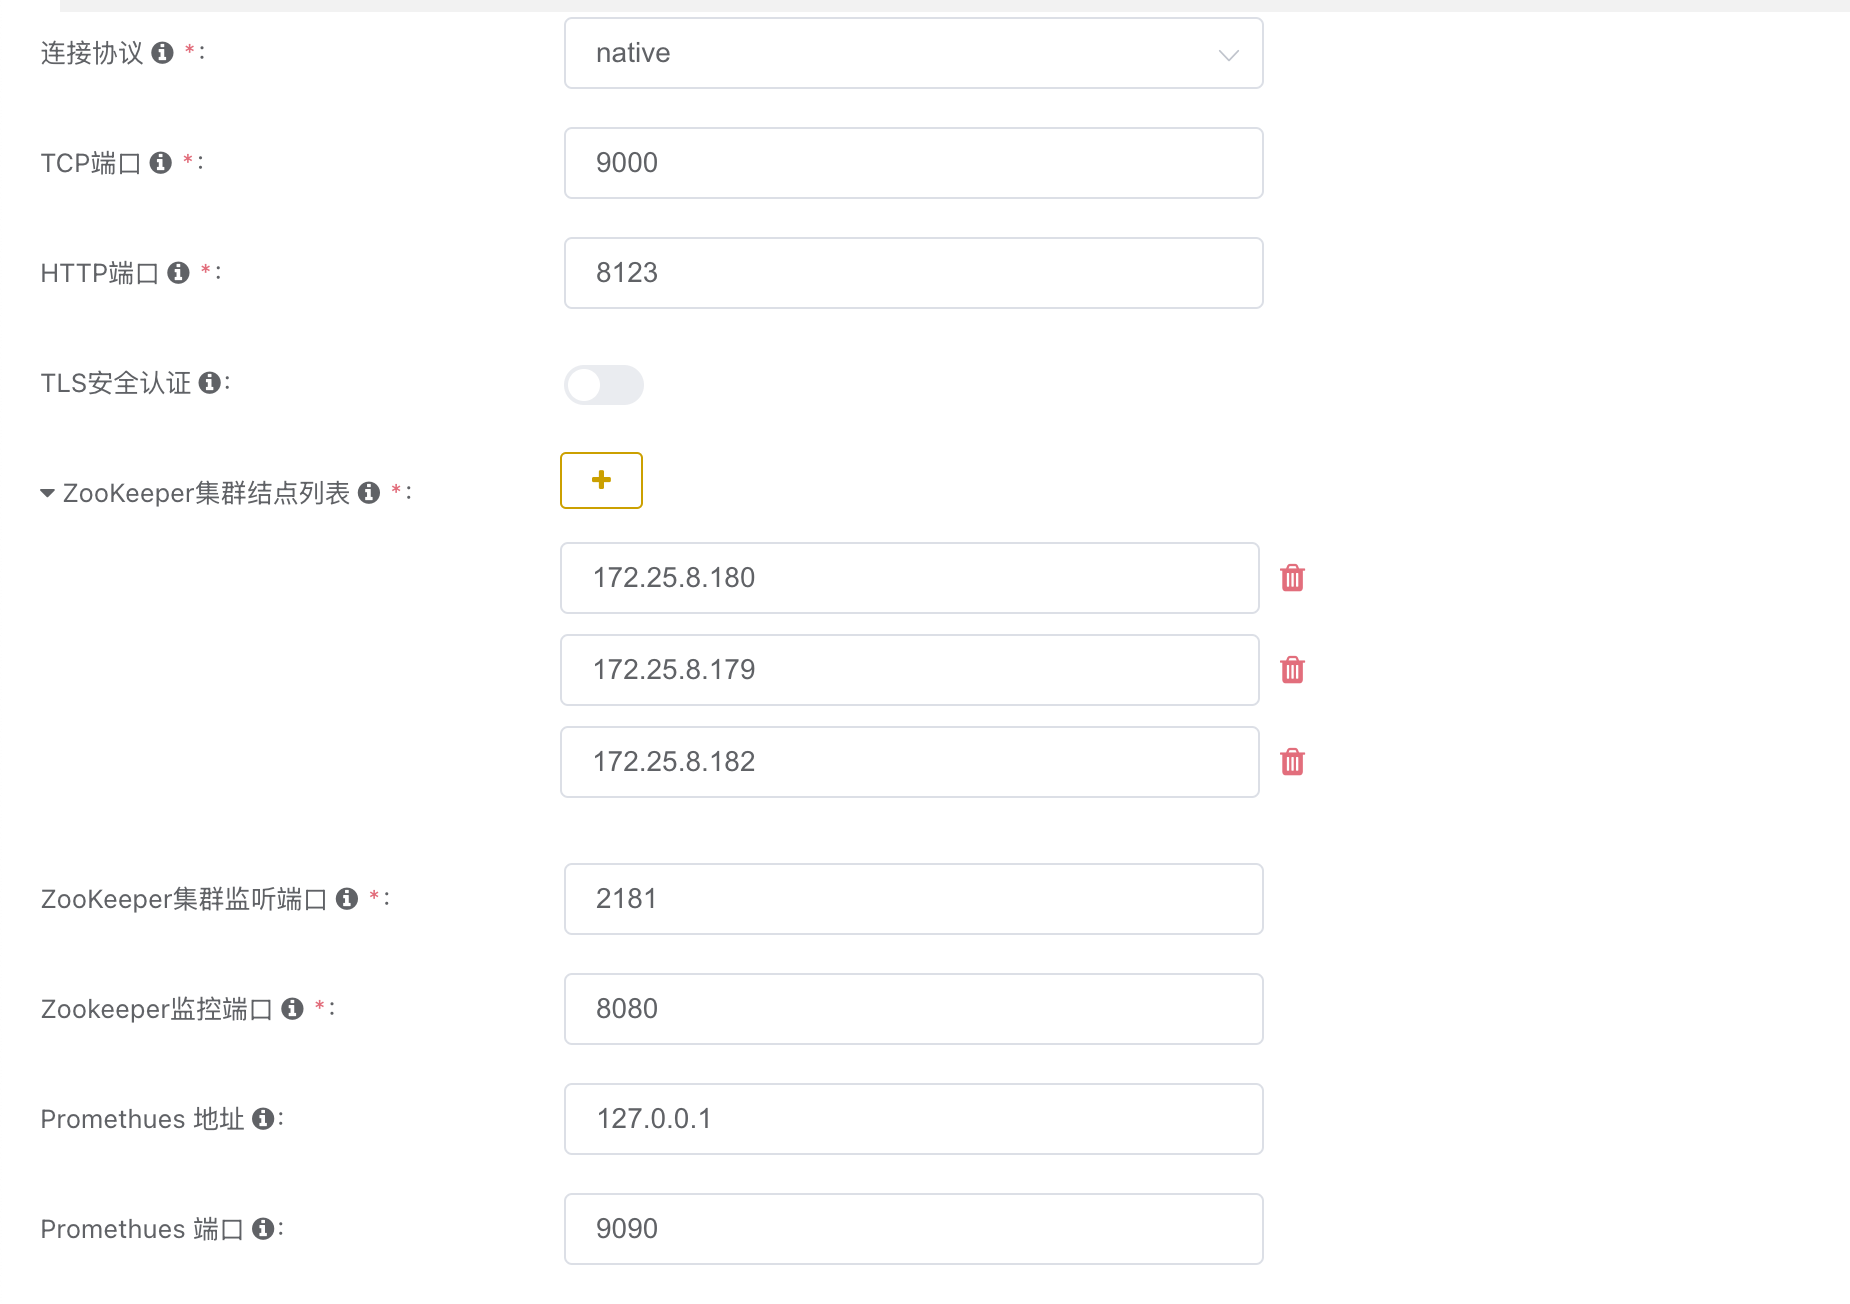Collapse the ZooKeeper集群结点列表 section
The height and width of the screenshot is (1304, 1850).
[x=47, y=493]
